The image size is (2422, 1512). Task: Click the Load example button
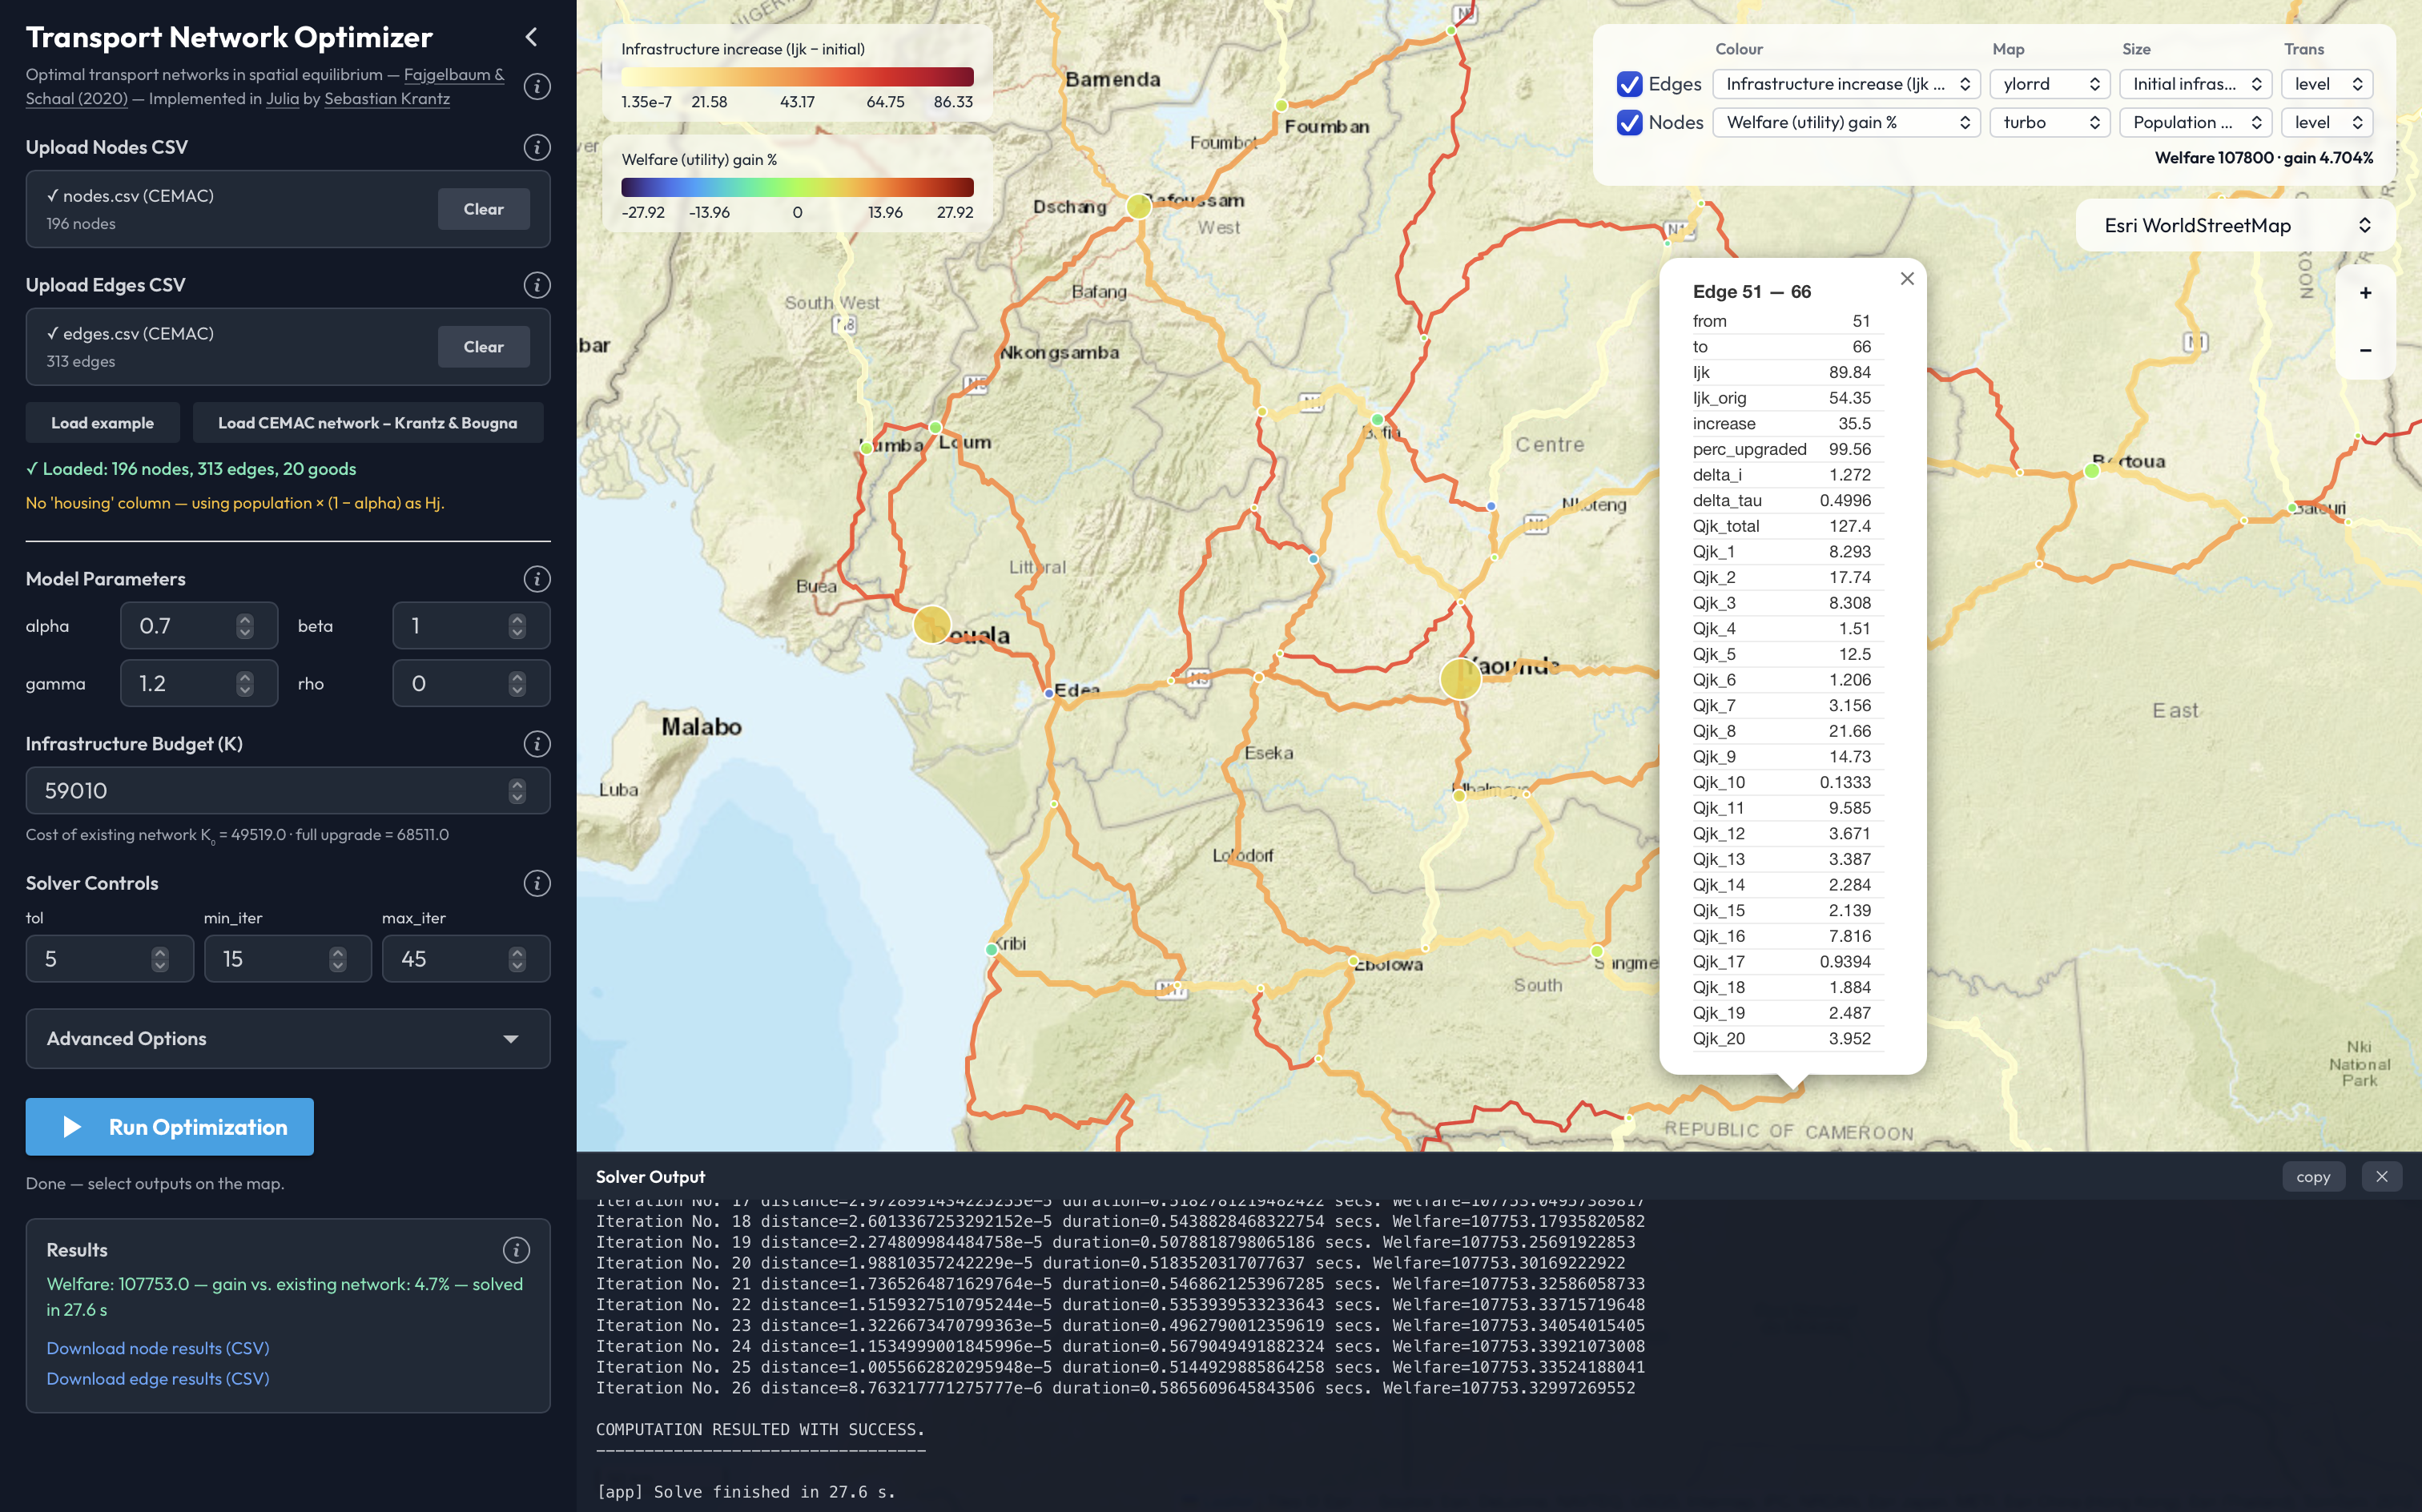pos(103,423)
